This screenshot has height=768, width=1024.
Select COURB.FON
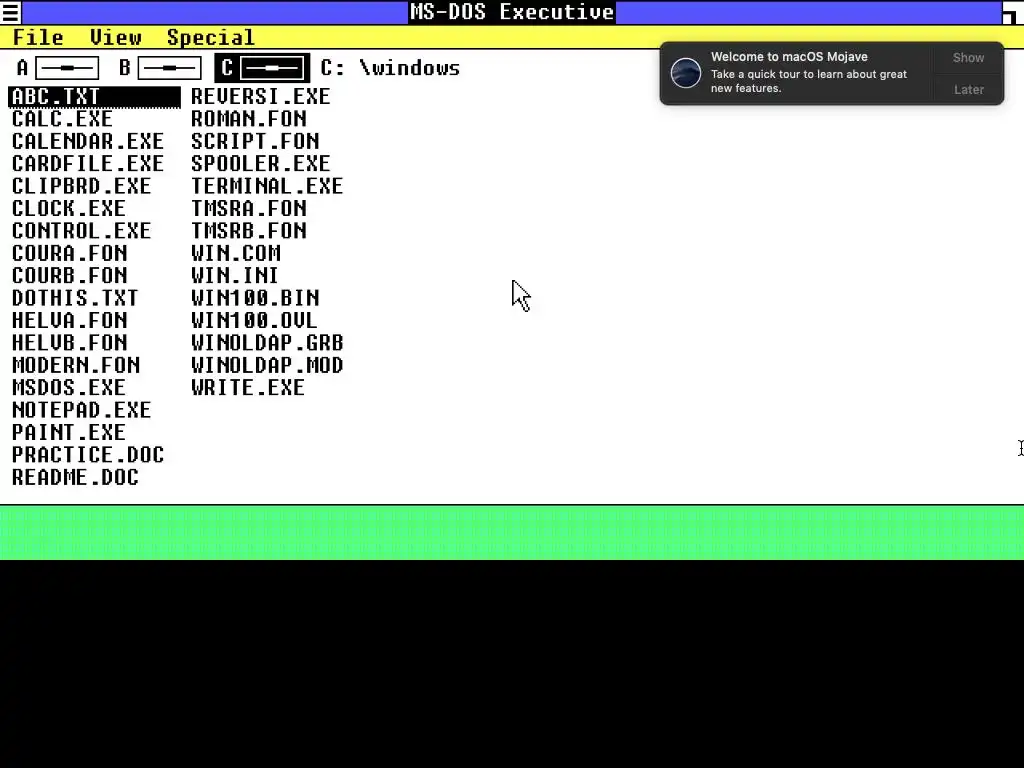coord(69,275)
